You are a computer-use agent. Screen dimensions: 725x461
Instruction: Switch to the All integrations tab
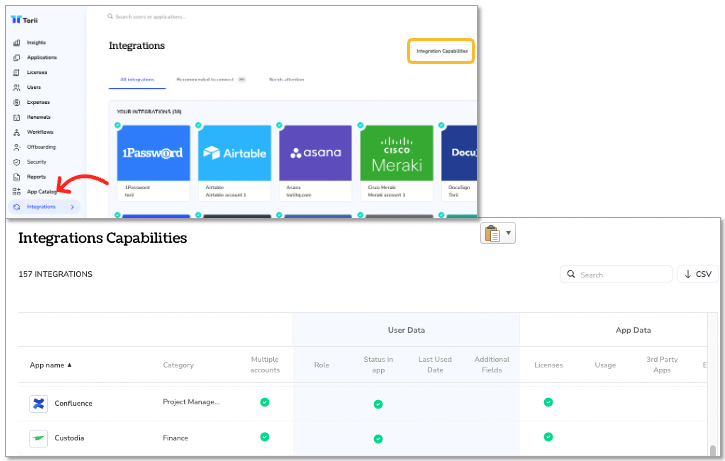point(137,80)
